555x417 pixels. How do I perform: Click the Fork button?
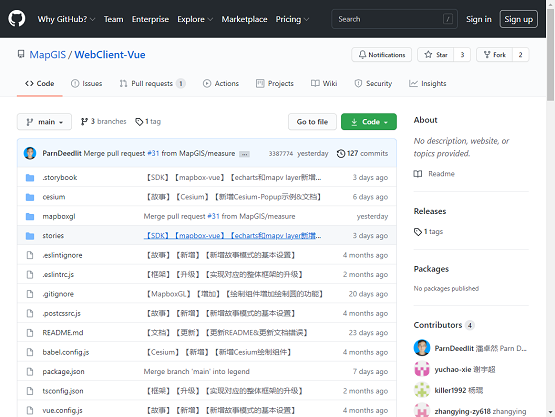[494, 55]
